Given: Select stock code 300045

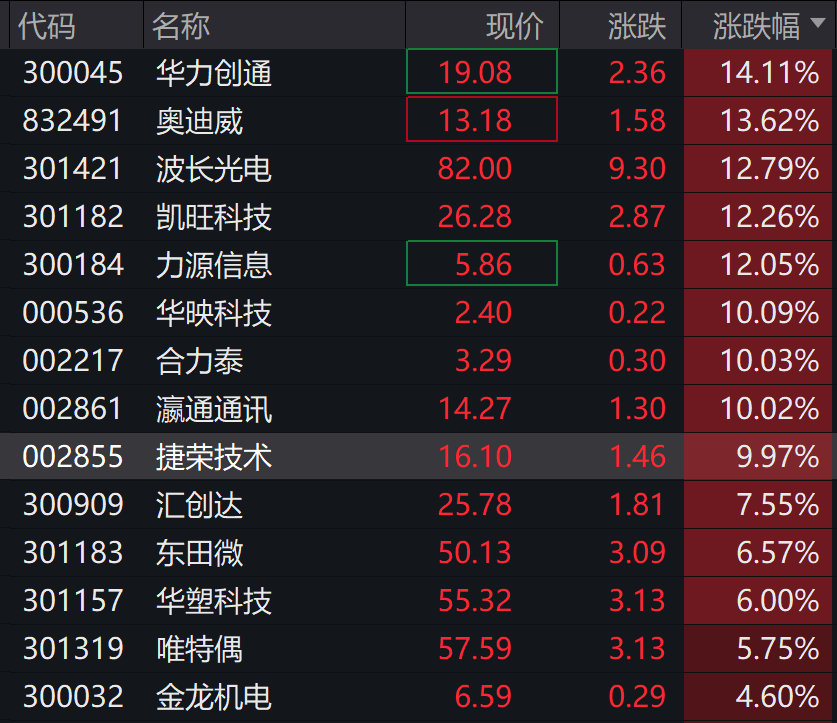Looking at the screenshot, I should [73, 72].
